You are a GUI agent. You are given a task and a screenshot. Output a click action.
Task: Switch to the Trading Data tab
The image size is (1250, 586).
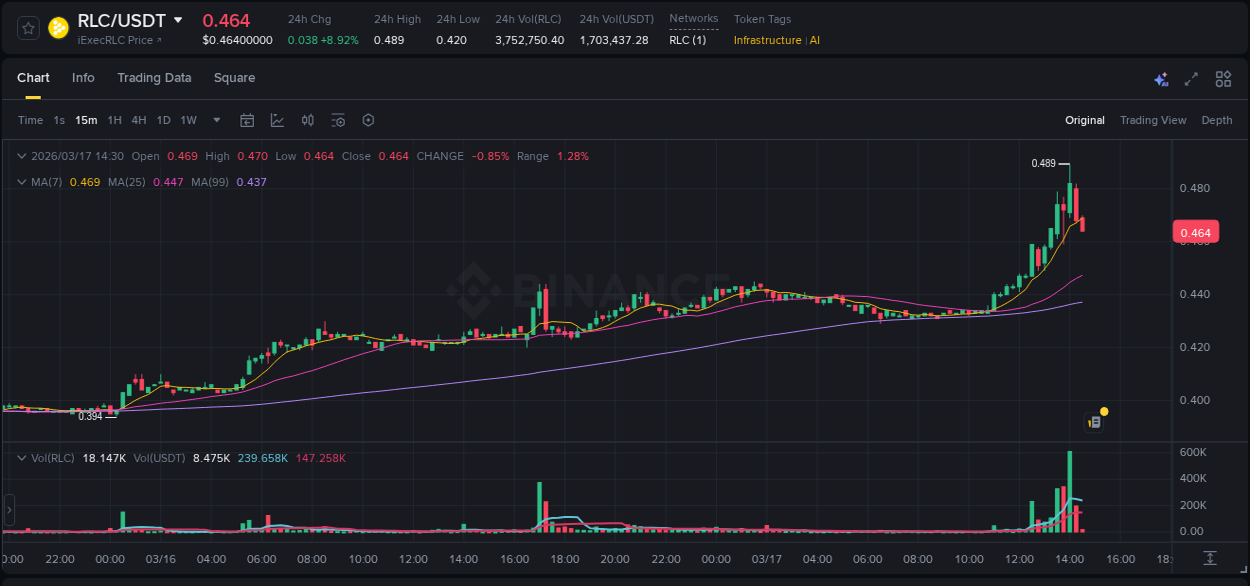154,78
